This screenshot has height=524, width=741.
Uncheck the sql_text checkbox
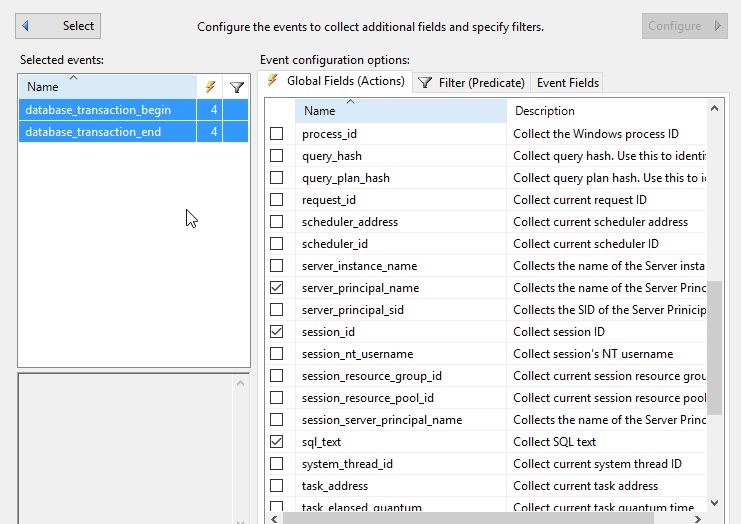[x=277, y=442]
